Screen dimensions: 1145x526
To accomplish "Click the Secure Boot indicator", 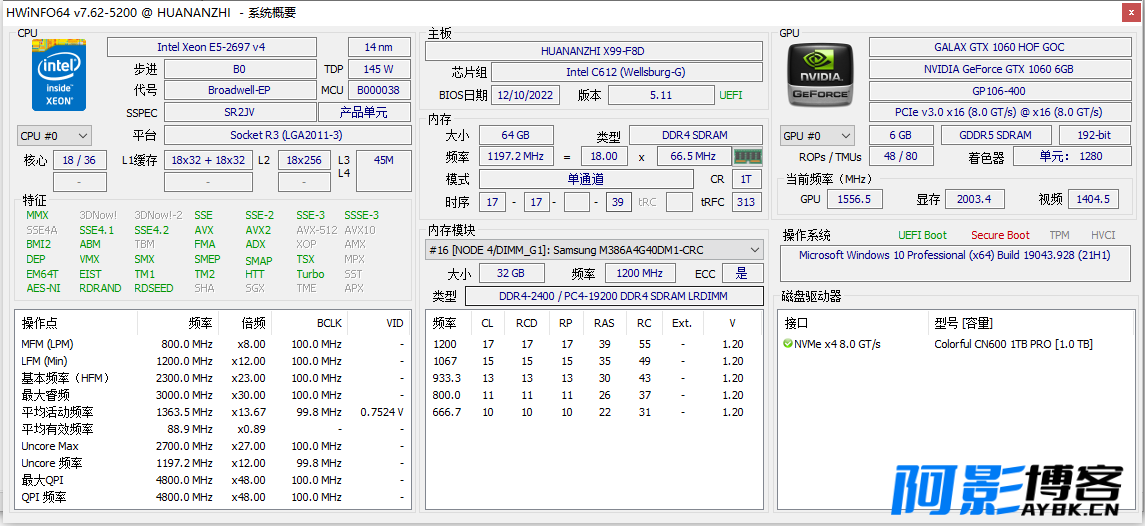I will (x=1000, y=235).
